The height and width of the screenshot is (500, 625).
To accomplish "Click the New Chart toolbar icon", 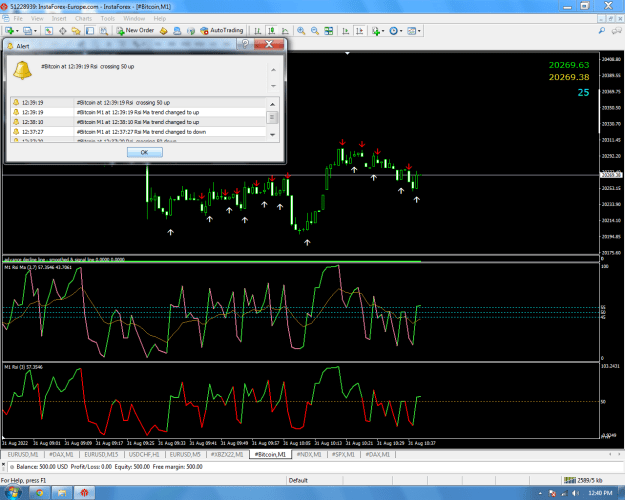I will pyautogui.click(x=9, y=31).
